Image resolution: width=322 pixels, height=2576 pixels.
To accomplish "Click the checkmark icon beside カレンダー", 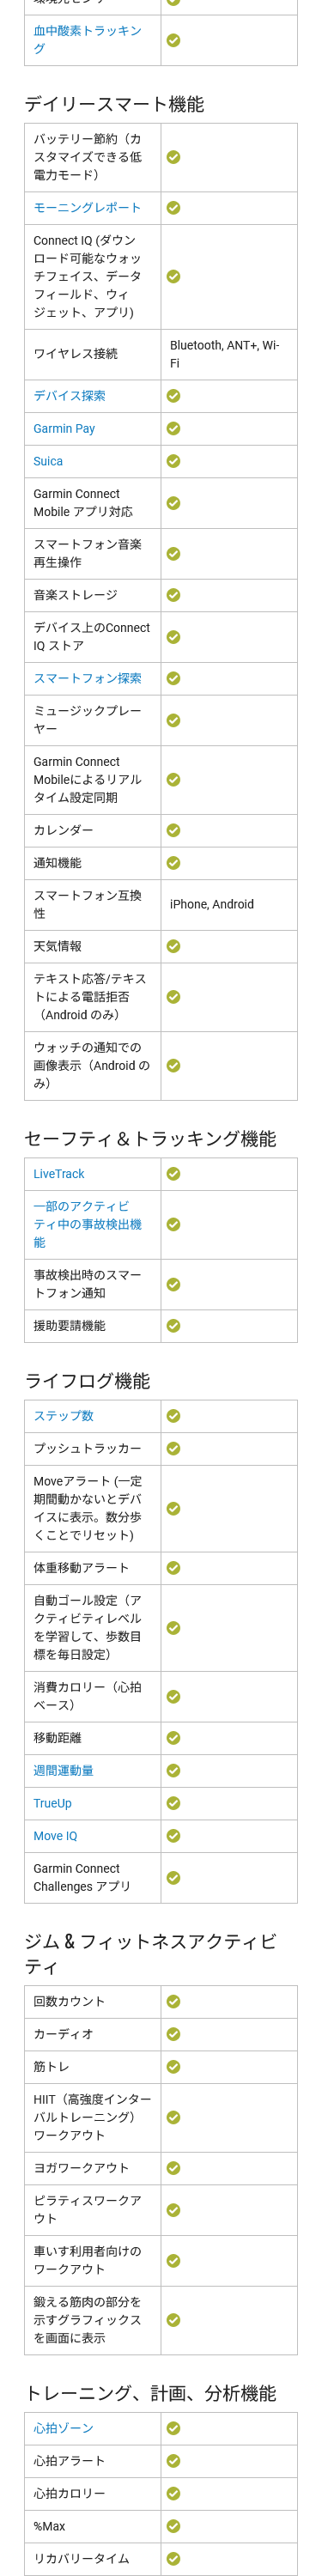I will (173, 830).
